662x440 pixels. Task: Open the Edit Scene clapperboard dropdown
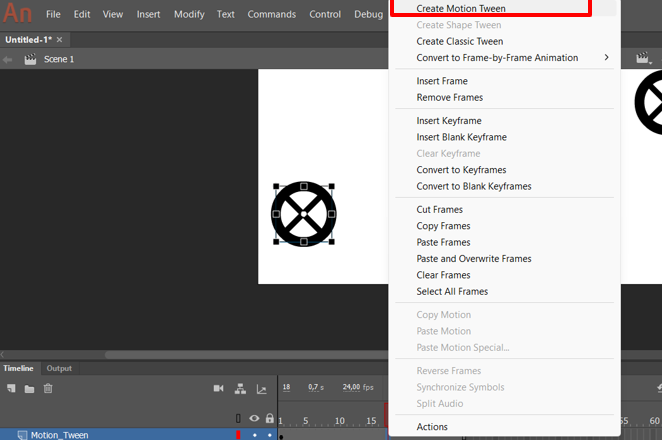point(643,58)
